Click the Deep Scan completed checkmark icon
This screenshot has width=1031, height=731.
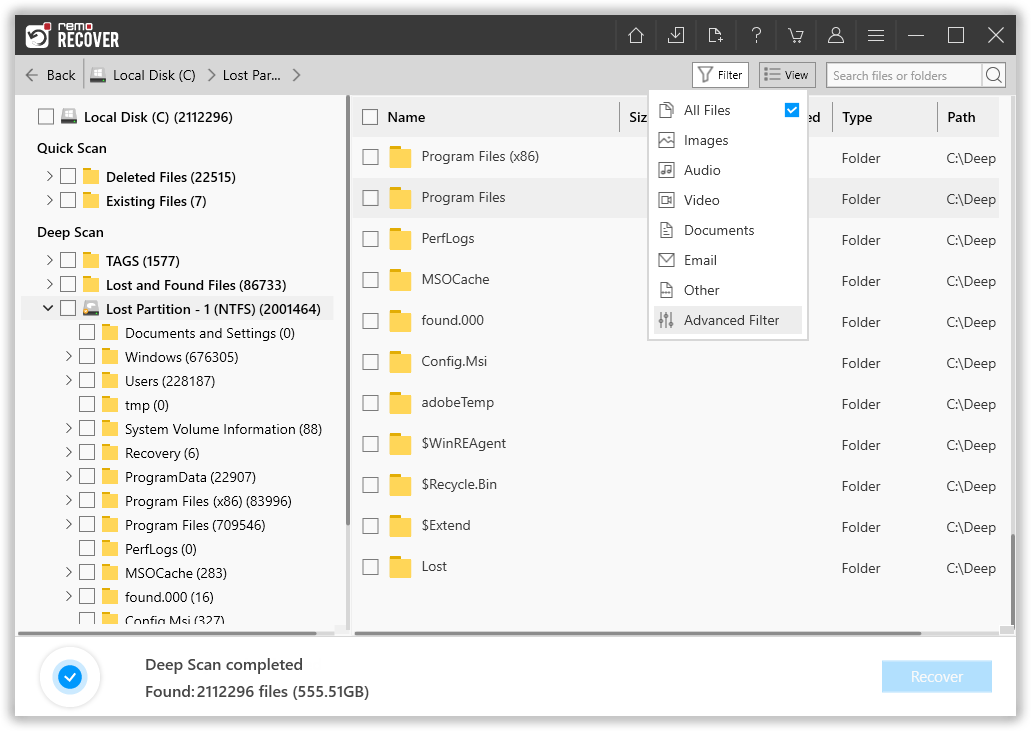pos(70,676)
